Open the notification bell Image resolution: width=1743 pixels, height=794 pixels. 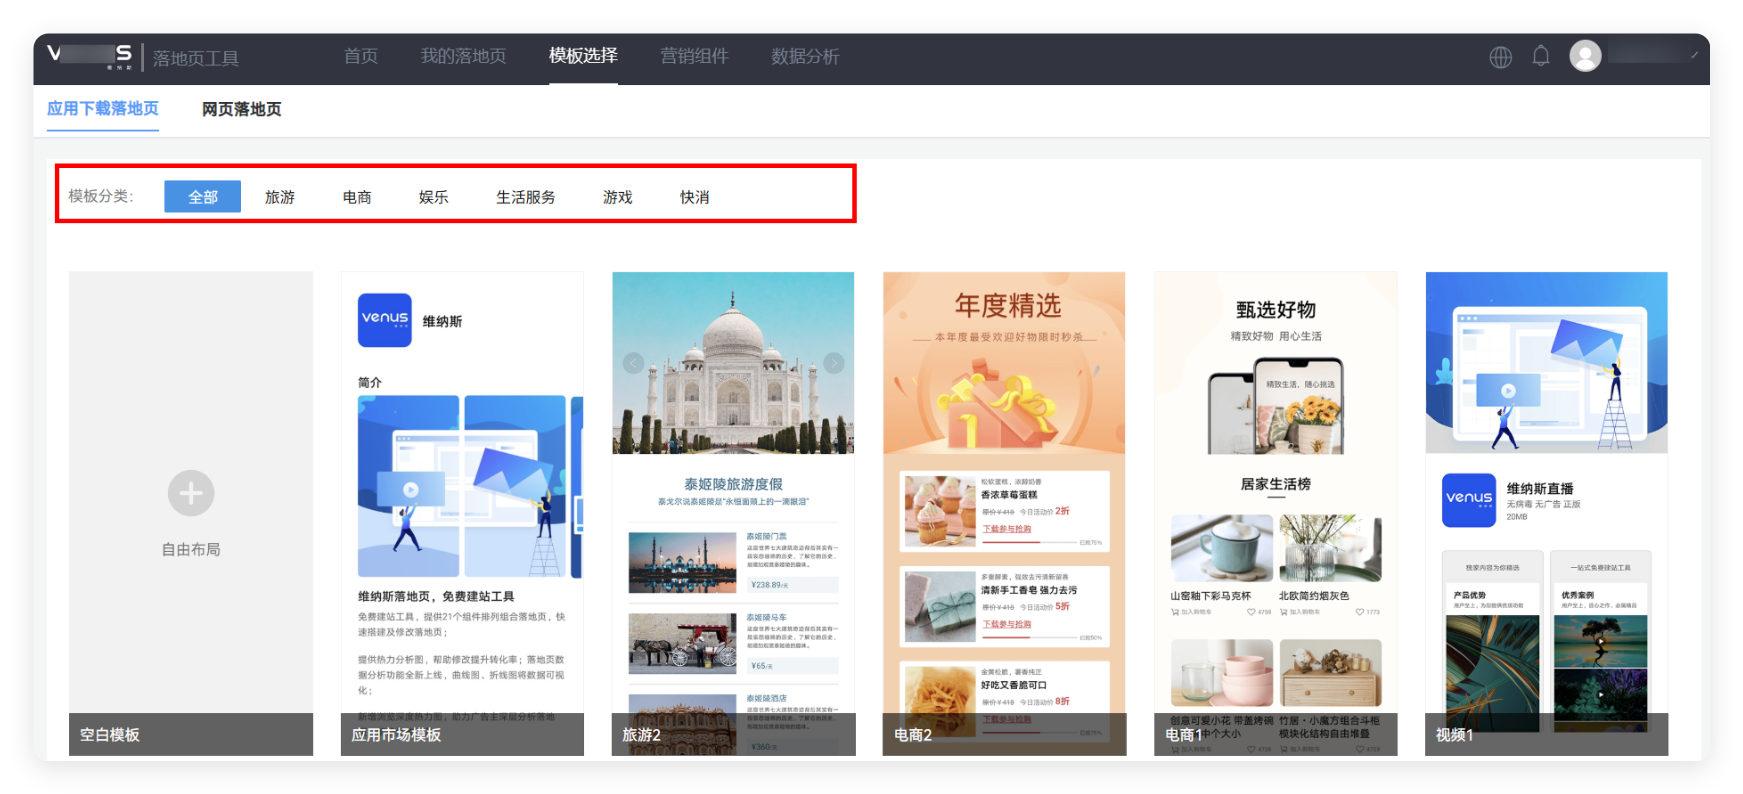tap(1541, 56)
